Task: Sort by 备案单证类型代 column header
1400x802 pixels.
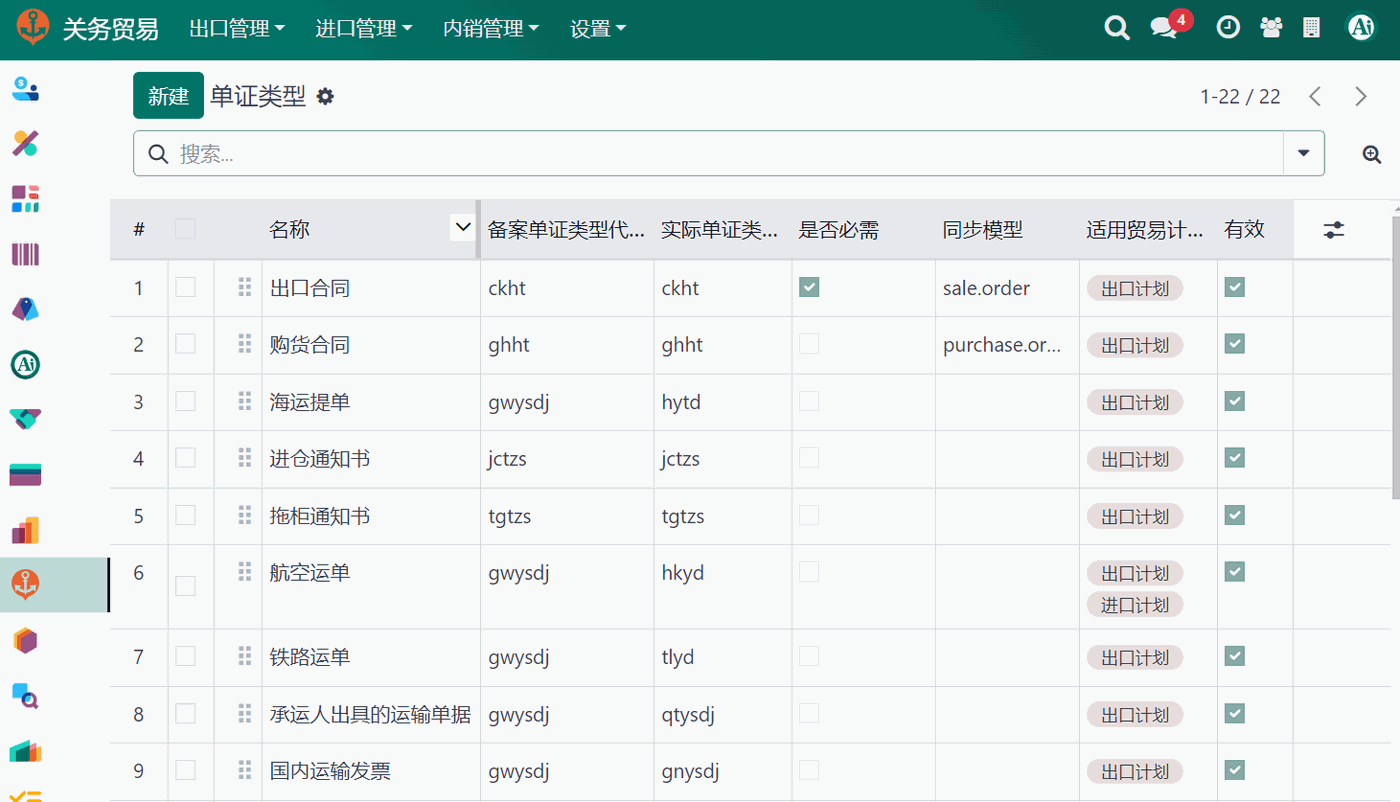Action: [566, 230]
